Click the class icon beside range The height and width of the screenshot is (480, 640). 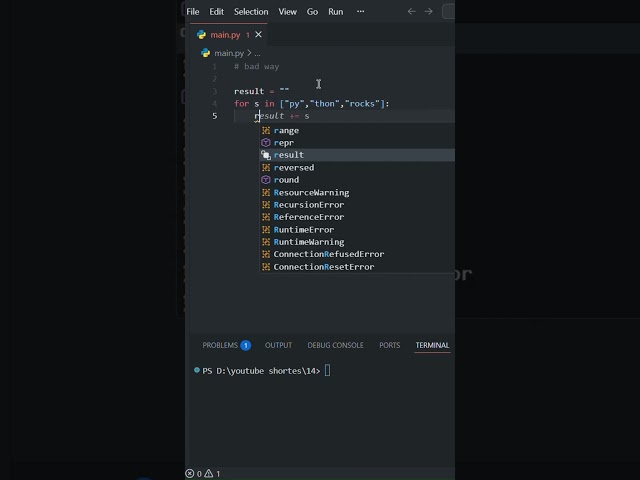pyautogui.click(x=266, y=131)
